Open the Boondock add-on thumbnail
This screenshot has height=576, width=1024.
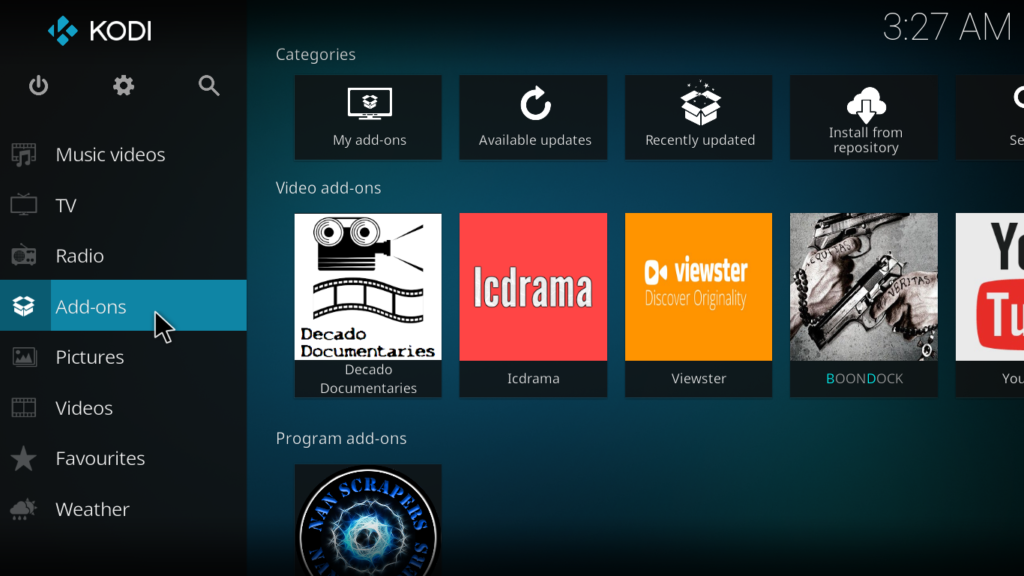(x=864, y=287)
